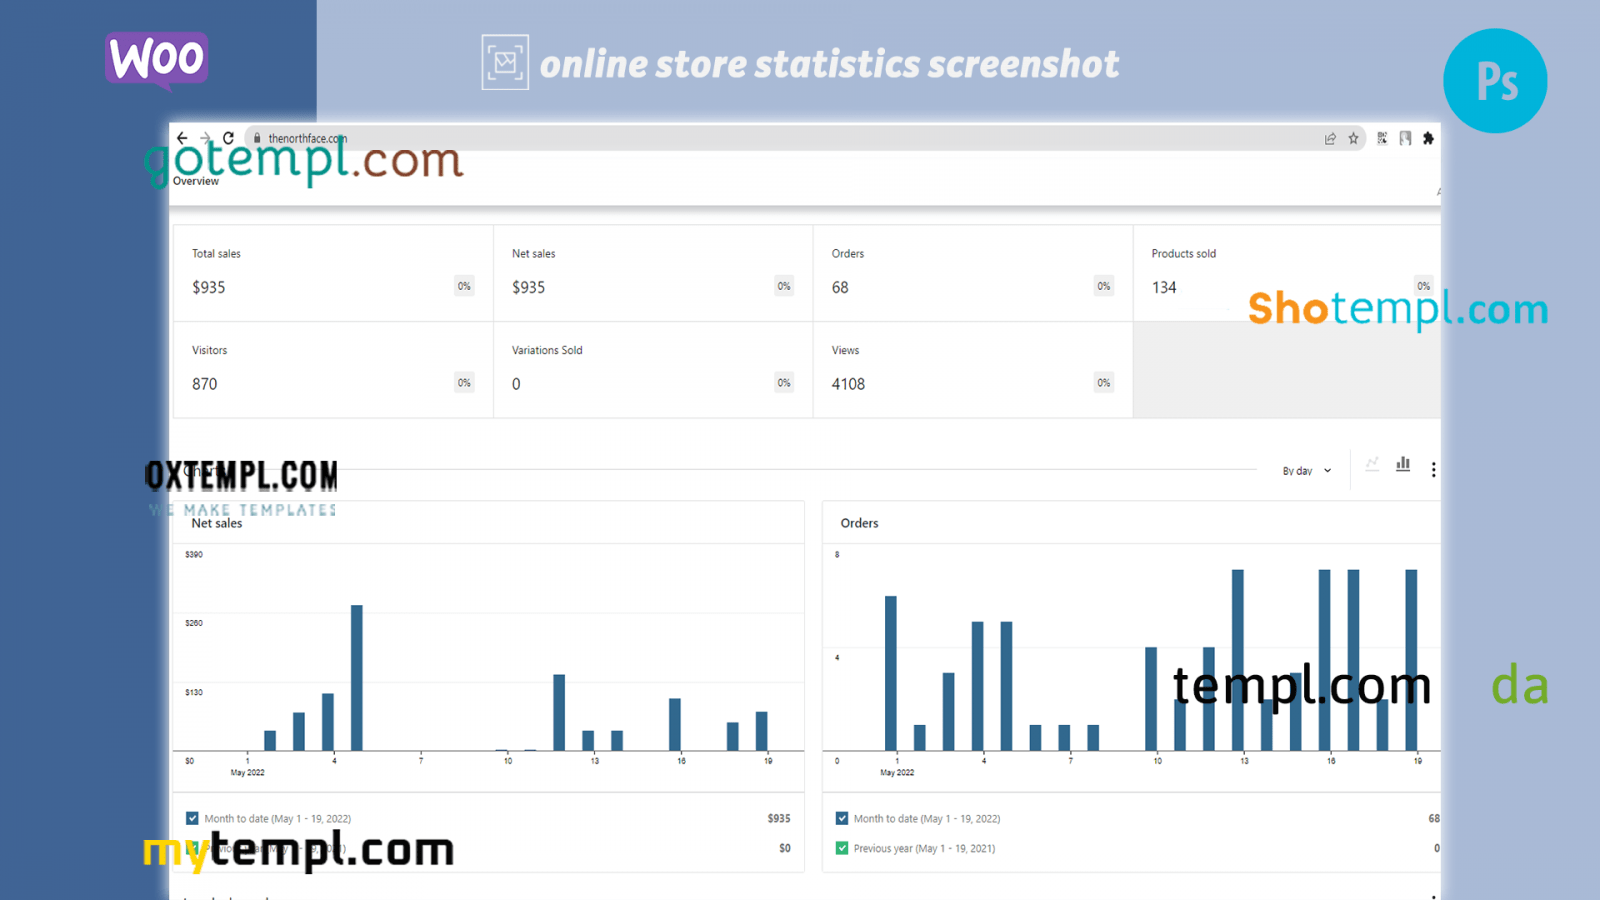Bookmark the page with the star icon

click(1353, 139)
